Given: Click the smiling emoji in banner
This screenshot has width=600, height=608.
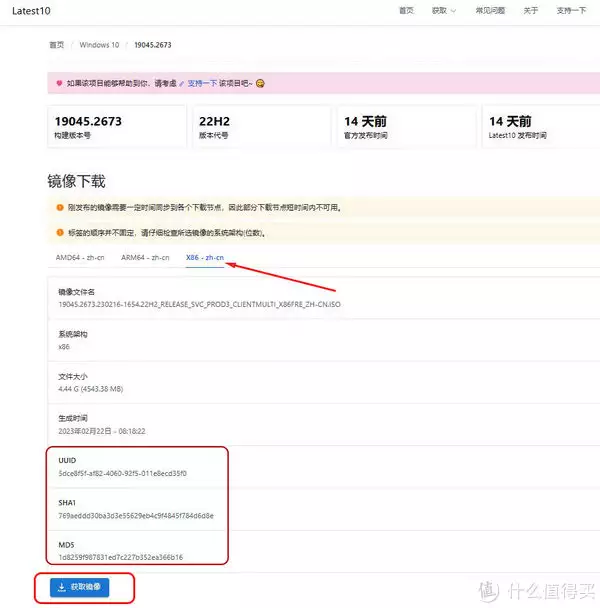Looking at the screenshot, I should pyautogui.click(x=260, y=83).
